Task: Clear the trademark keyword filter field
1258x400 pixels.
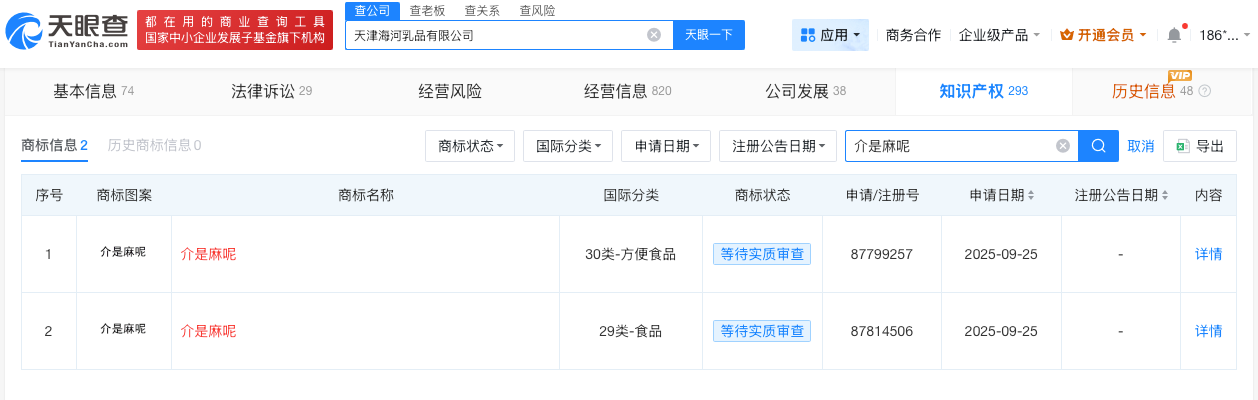Action: [1063, 146]
